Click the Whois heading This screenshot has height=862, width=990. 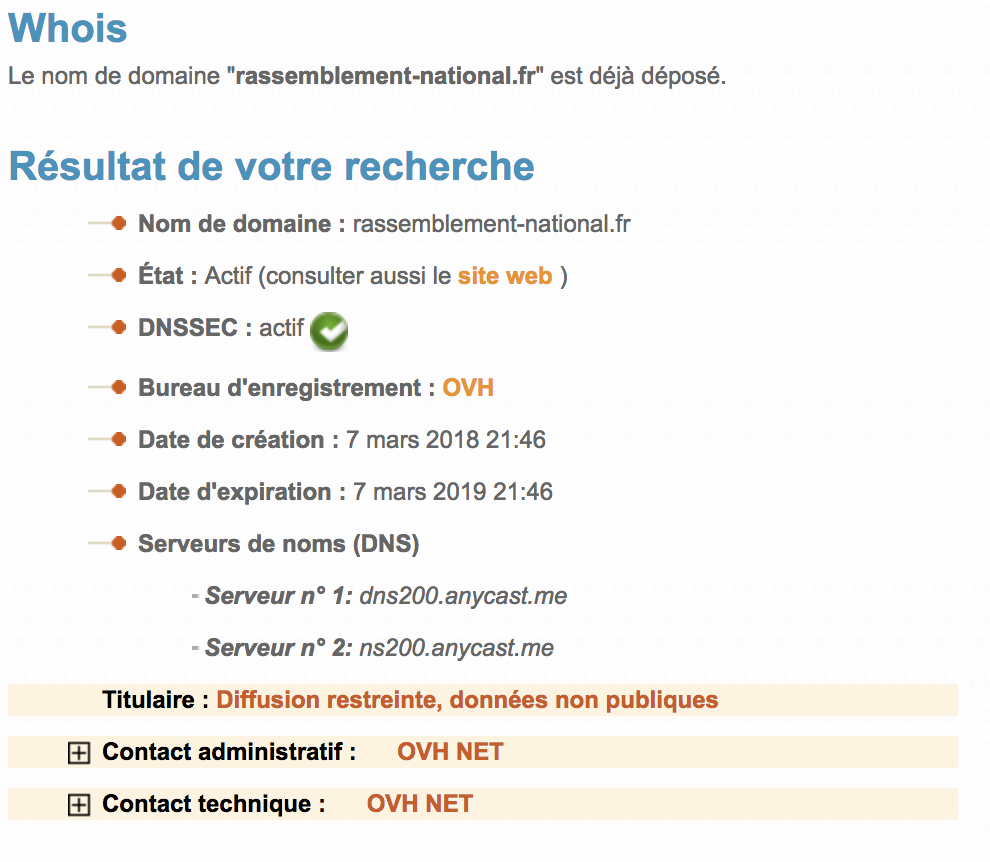click(x=68, y=28)
